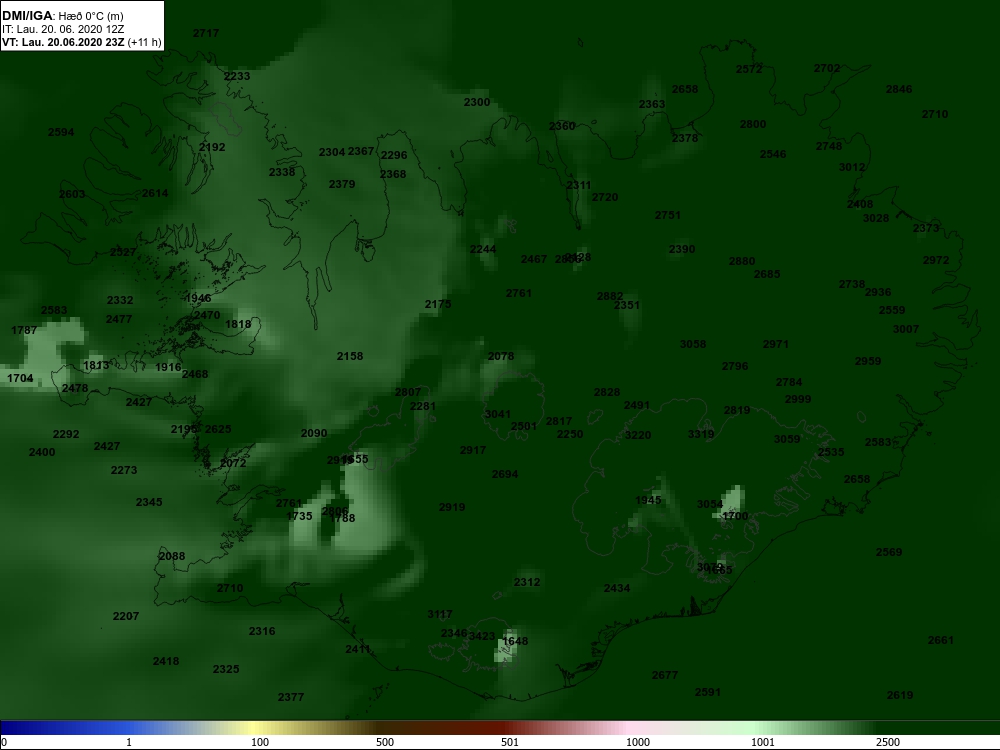Click the map value 3012
1000x750 pixels.
point(852,167)
